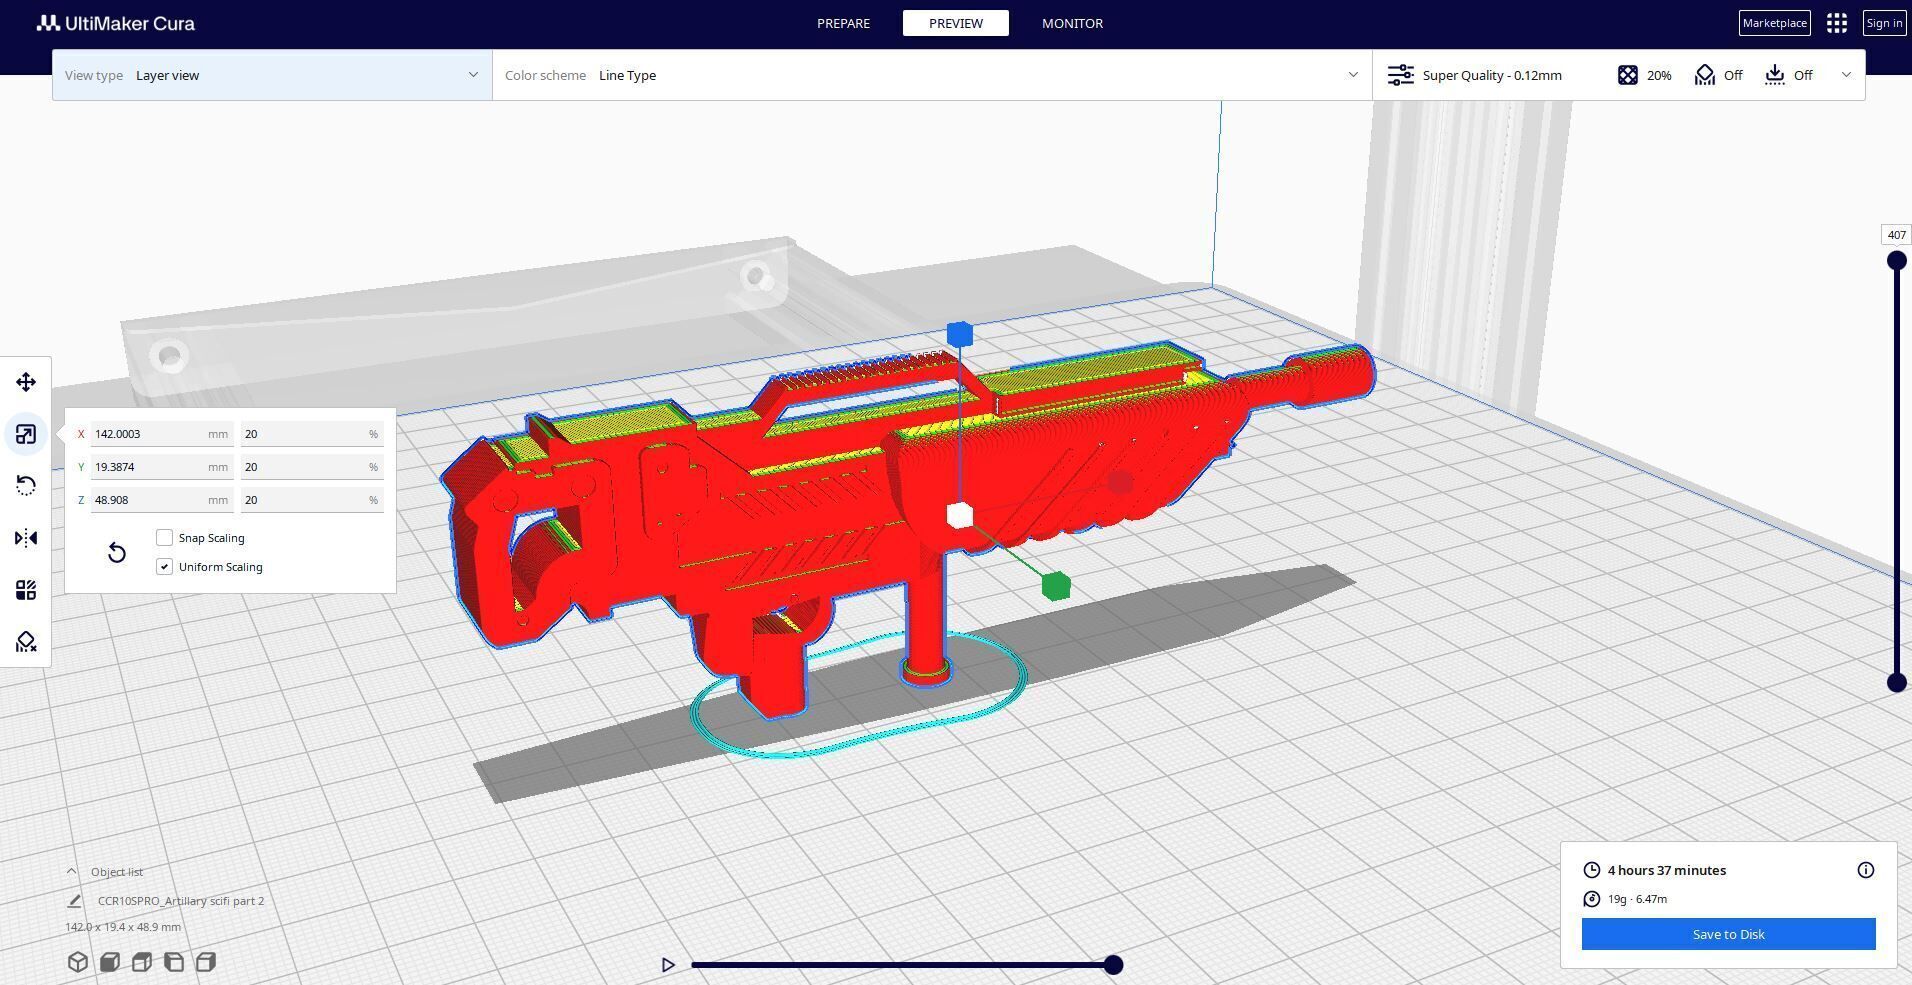1912x985 pixels.
Task: Switch to the PREVIEW stage
Action: tap(956, 23)
